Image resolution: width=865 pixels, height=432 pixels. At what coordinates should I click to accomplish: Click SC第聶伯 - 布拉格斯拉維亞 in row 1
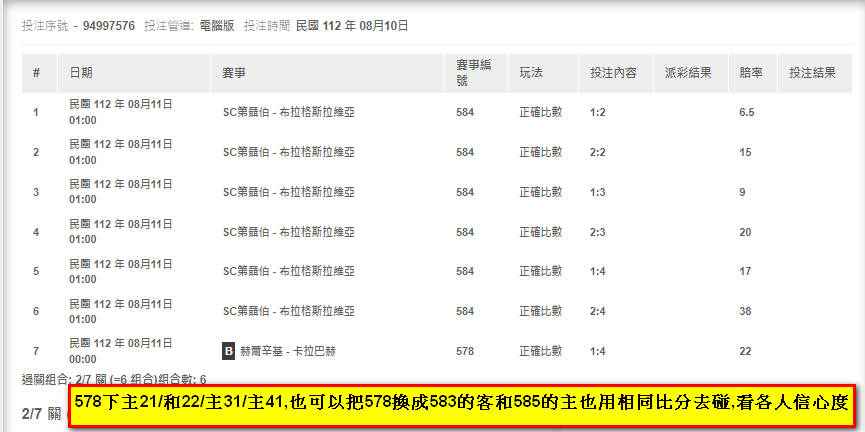tap(289, 113)
